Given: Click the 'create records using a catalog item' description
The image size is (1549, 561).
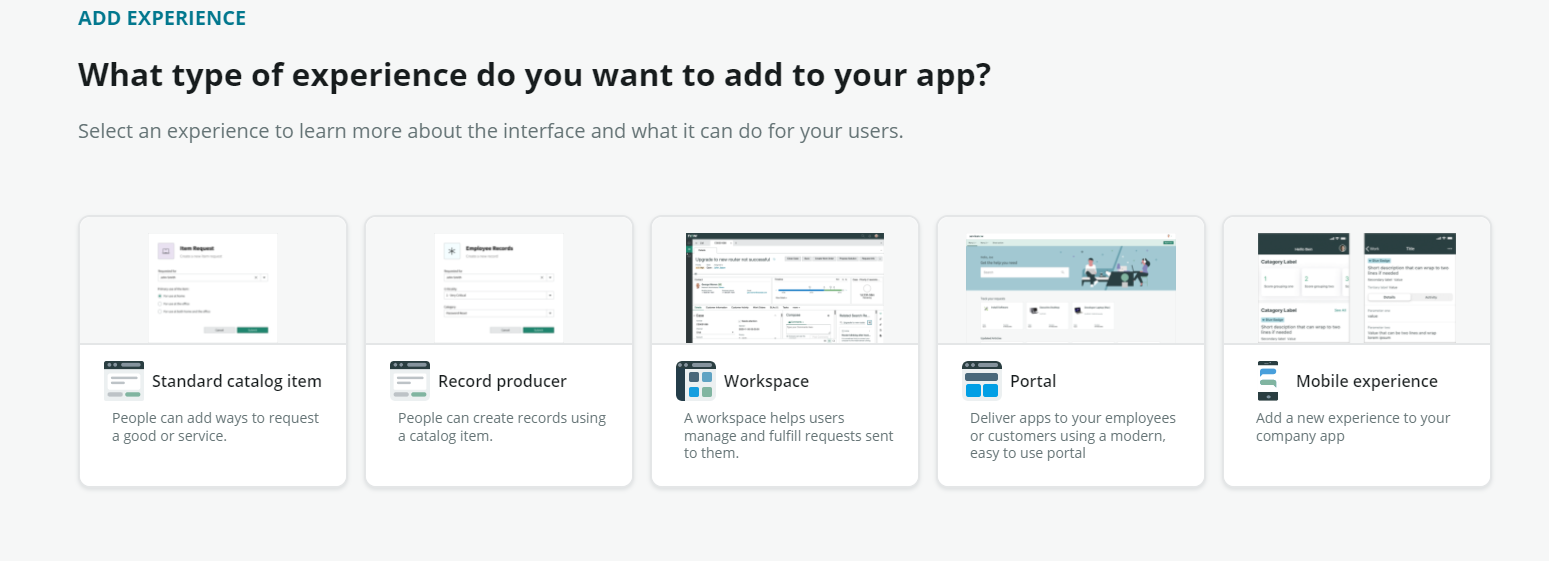Looking at the screenshot, I should (502, 427).
